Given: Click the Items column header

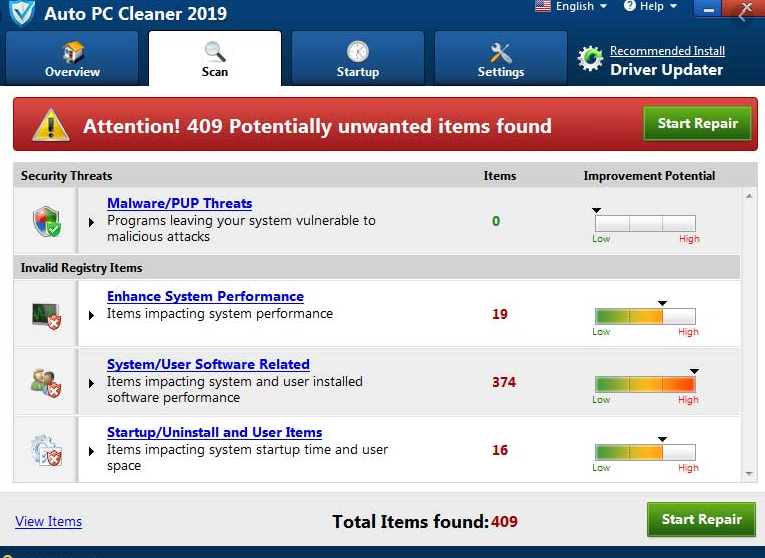Looking at the screenshot, I should [500, 176].
